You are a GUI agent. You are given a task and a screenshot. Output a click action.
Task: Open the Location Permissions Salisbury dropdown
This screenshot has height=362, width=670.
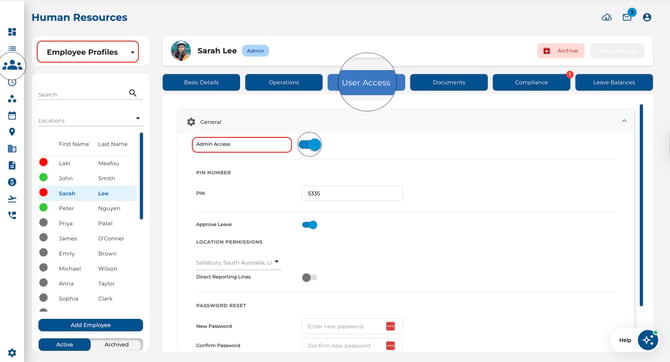[238, 262]
